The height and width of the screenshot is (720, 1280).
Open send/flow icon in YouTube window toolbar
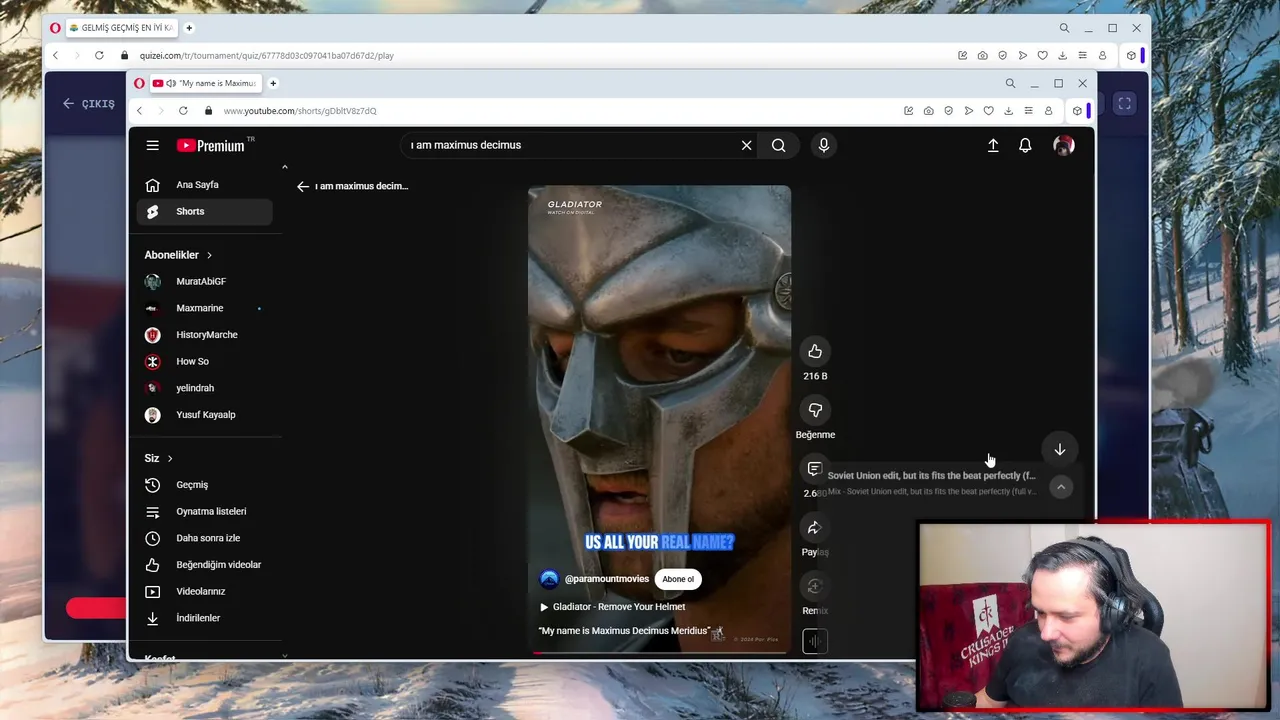tap(969, 111)
